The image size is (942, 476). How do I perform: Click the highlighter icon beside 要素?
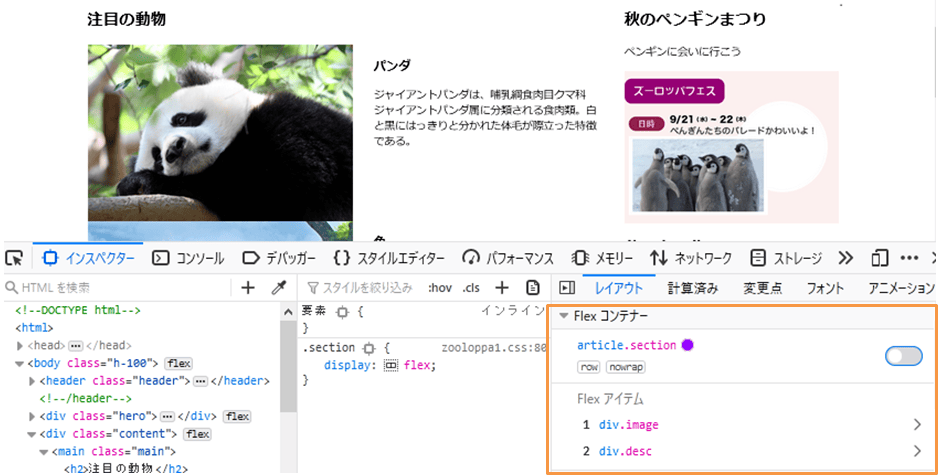tap(342, 312)
